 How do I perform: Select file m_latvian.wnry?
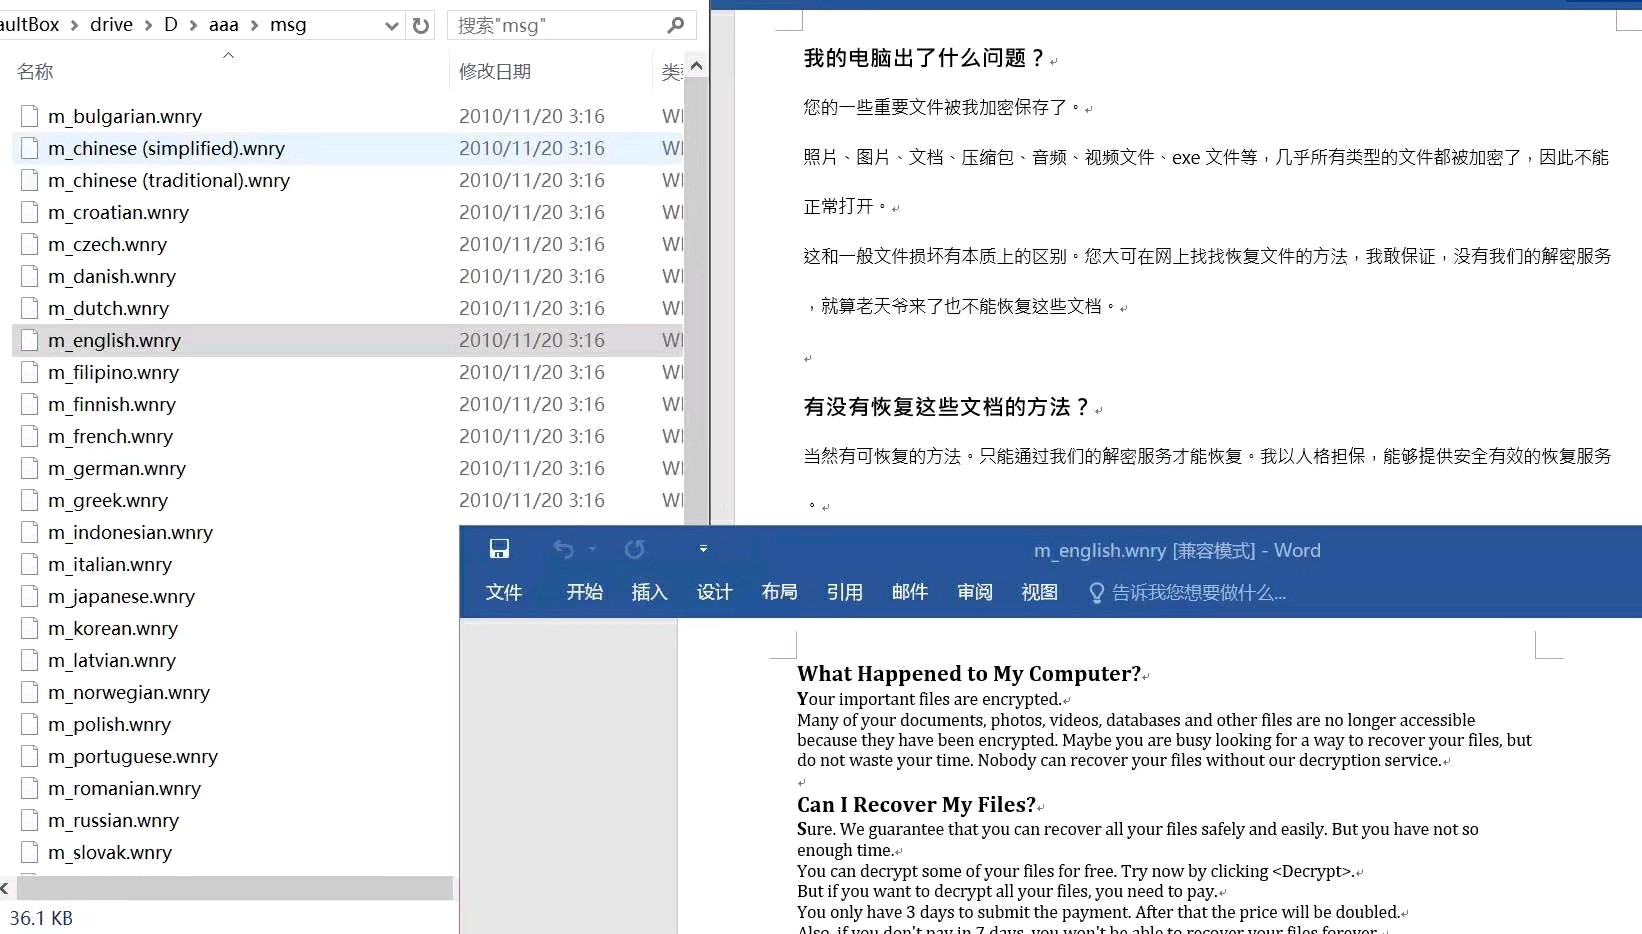pyautogui.click(x=111, y=660)
